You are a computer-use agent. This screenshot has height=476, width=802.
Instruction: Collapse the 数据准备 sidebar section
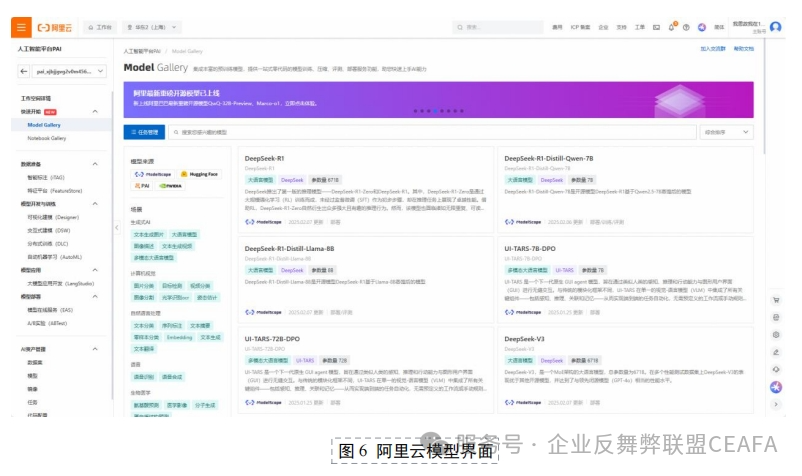pos(95,164)
